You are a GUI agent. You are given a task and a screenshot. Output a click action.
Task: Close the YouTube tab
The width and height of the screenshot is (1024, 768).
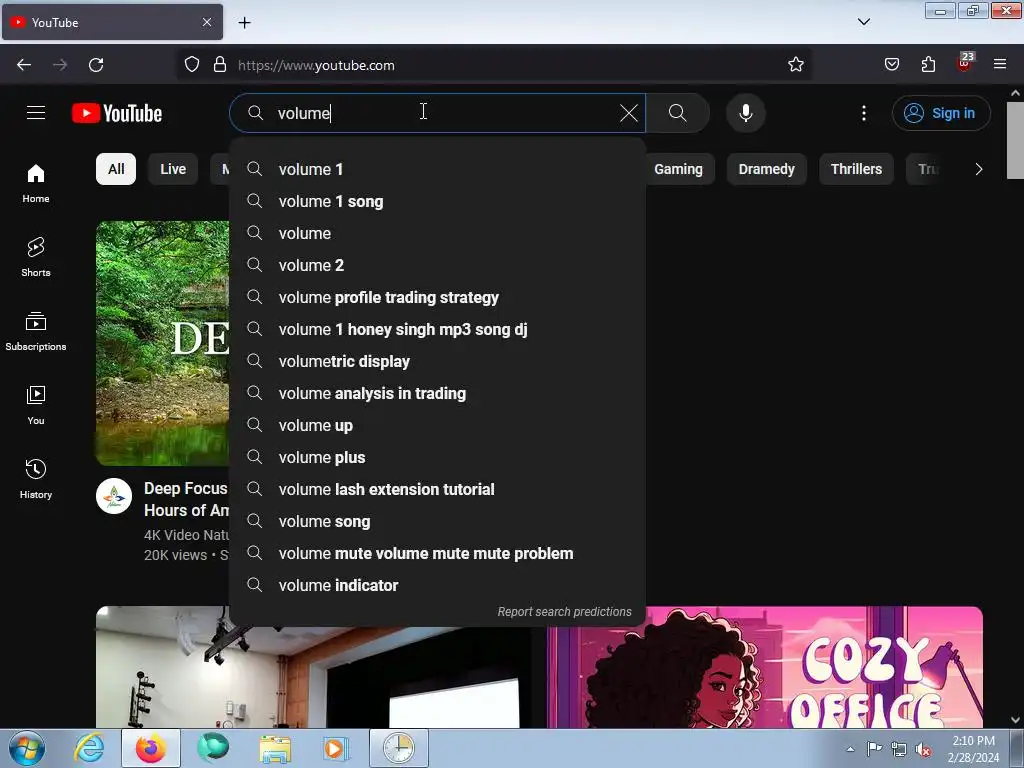(207, 22)
